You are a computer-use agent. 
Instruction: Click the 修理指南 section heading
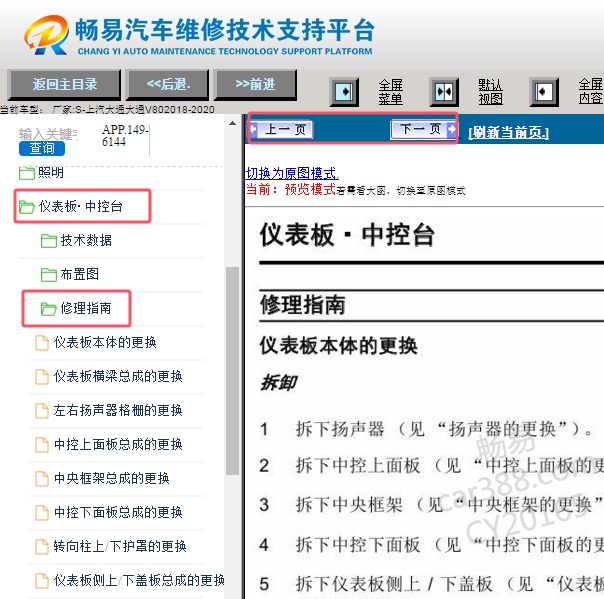click(303, 305)
